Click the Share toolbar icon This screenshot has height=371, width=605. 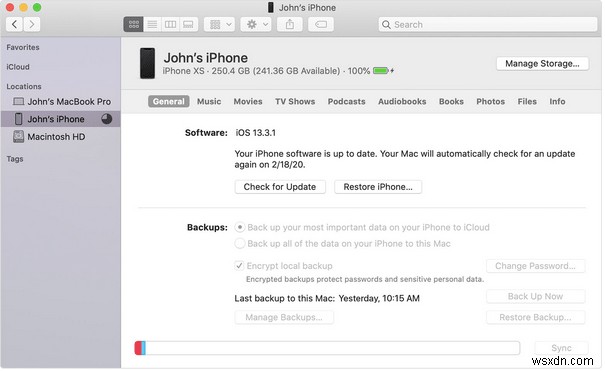[290, 24]
